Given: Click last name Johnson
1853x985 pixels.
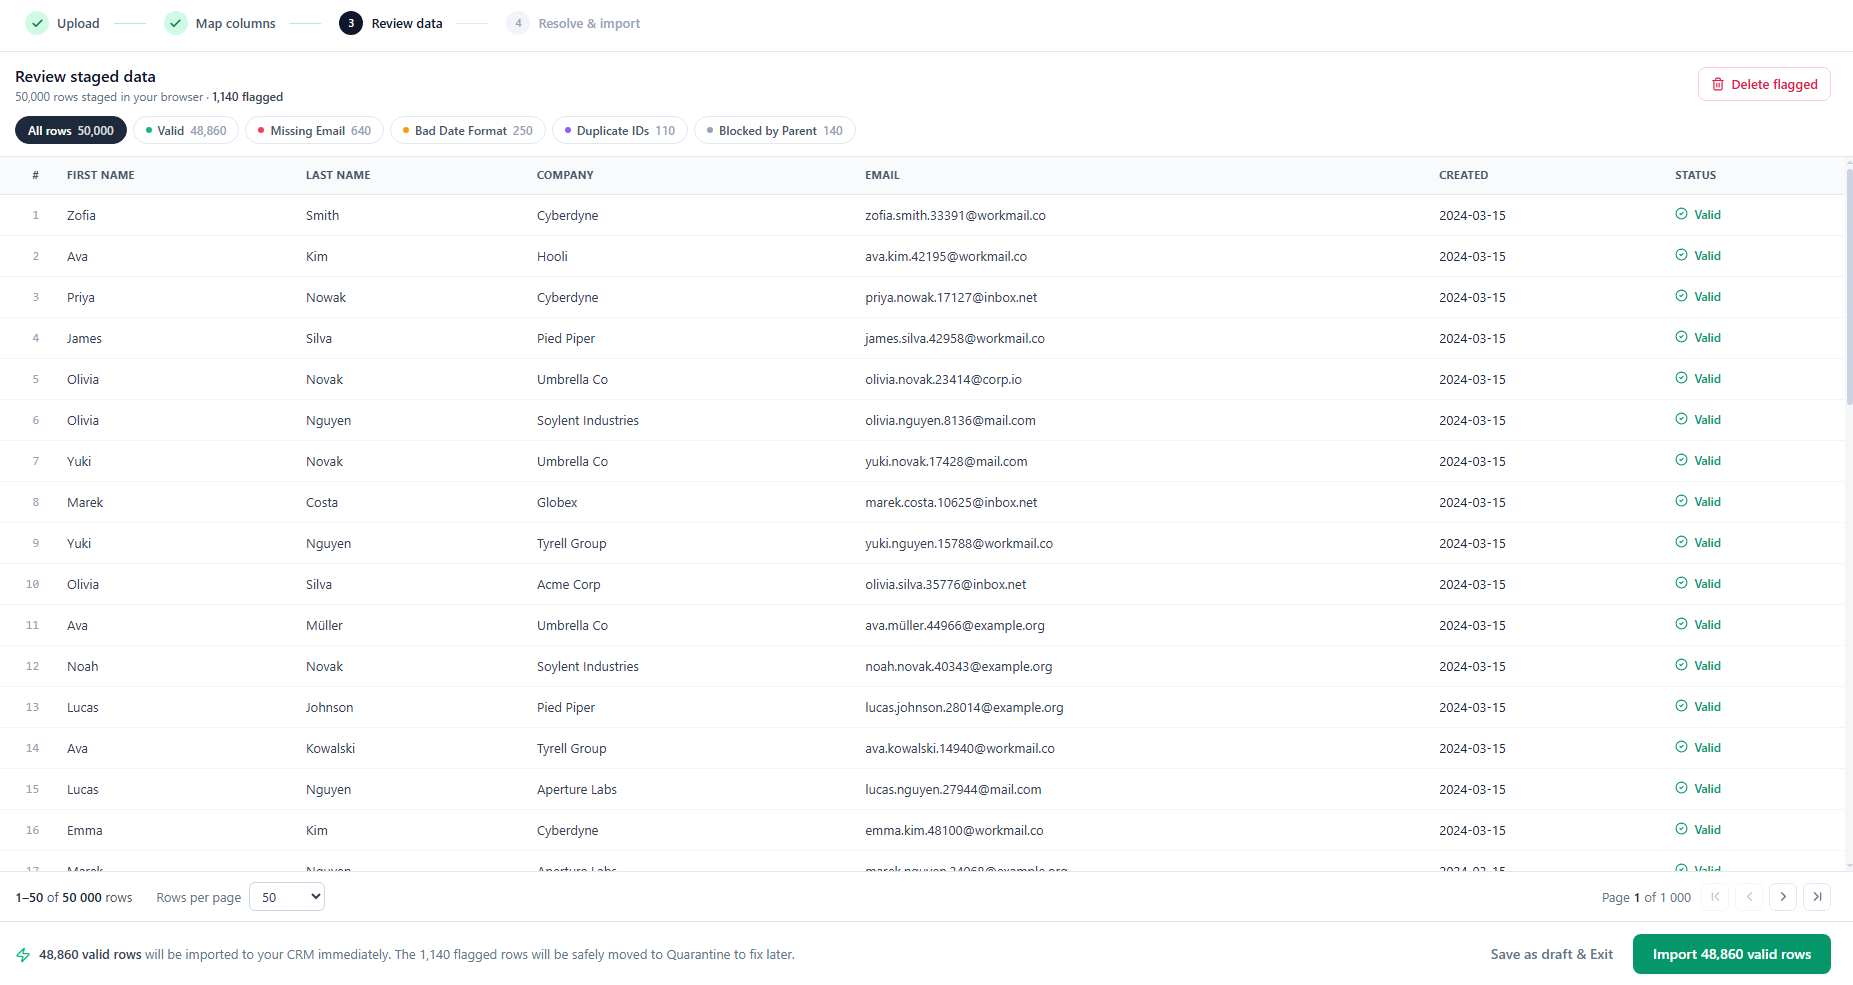Looking at the screenshot, I should tap(329, 707).
